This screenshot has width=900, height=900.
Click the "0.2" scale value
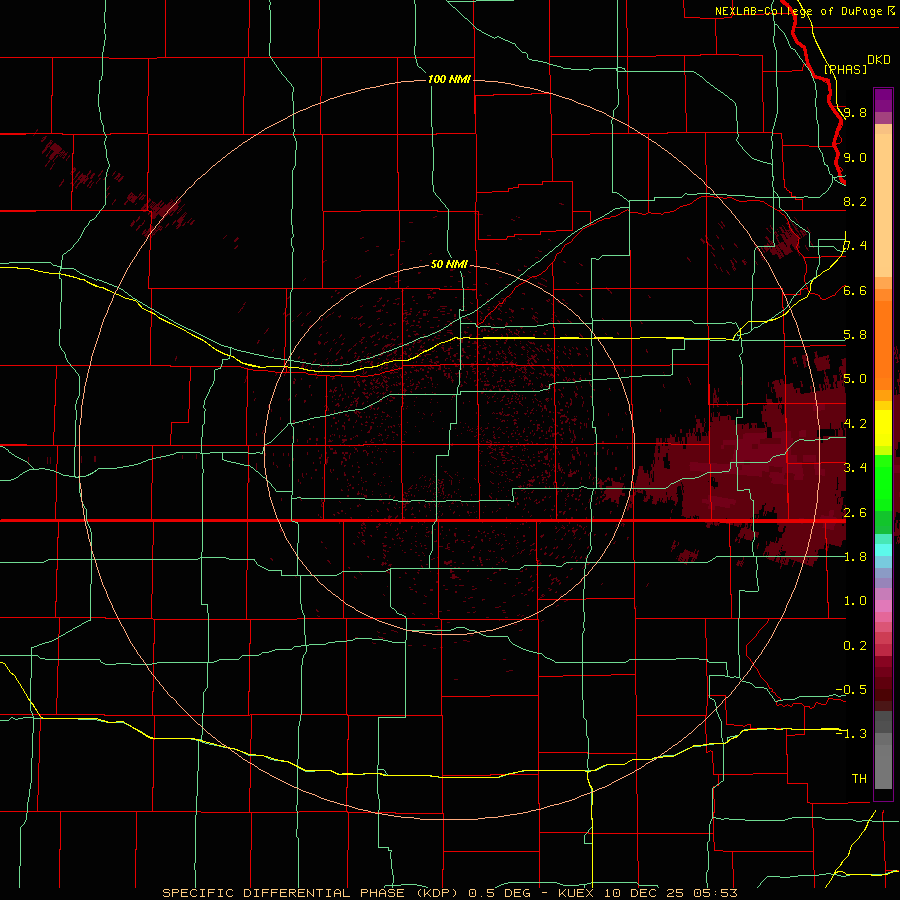(855, 645)
